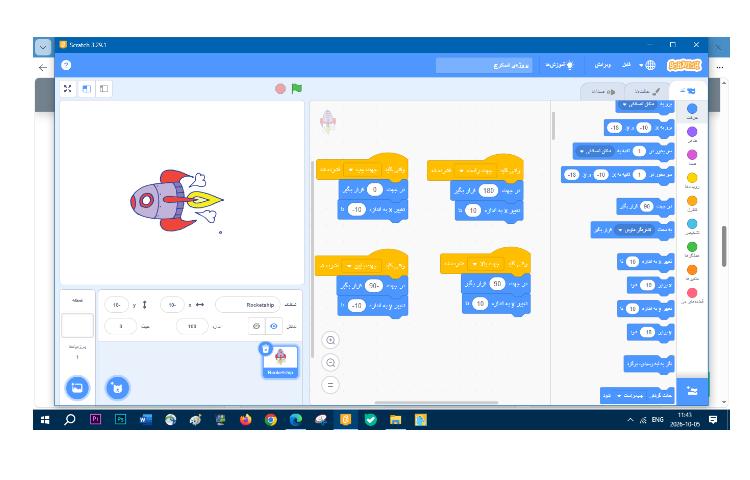The image size is (750, 480).
Task: Open the globe language menu
Action: click(647, 65)
